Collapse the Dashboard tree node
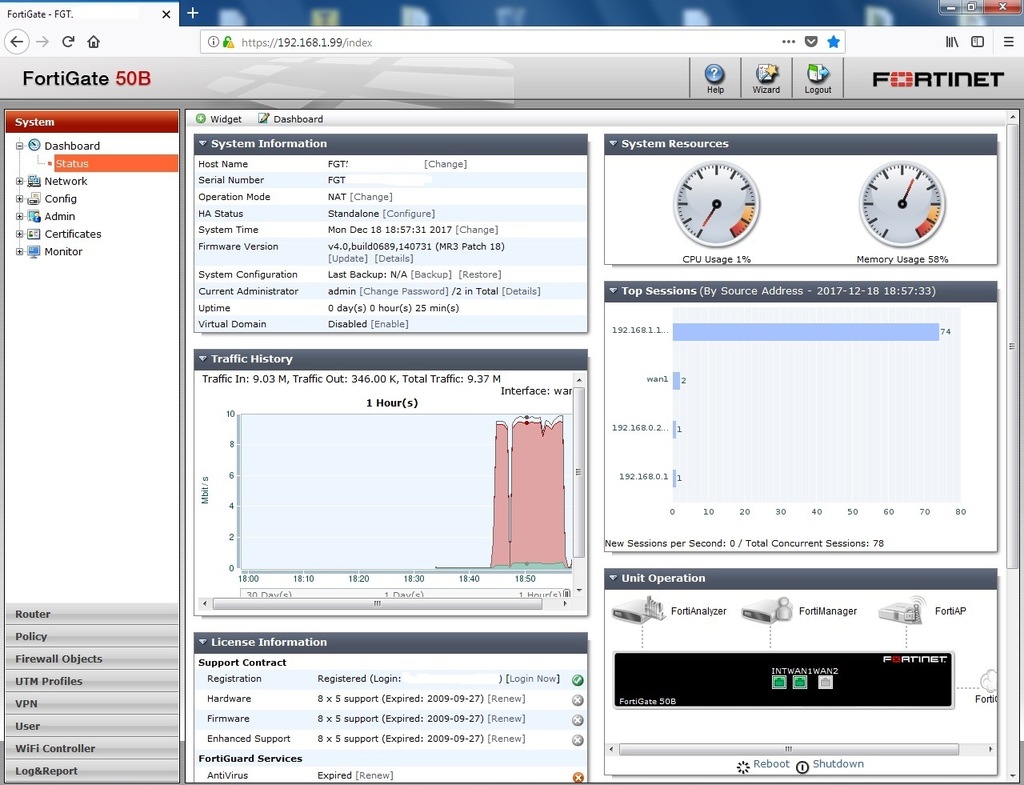The width and height of the screenshot is (1024, 785). tap(20, 146)
